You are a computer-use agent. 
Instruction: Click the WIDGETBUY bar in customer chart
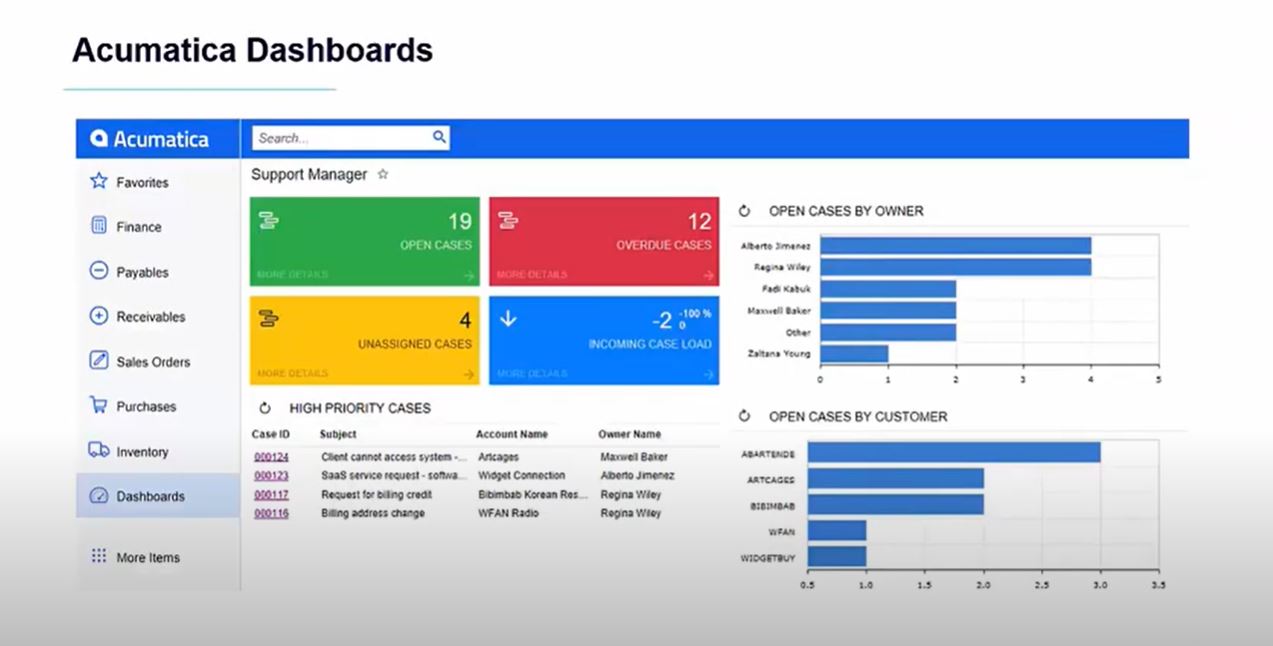click(x=837, y=556)
